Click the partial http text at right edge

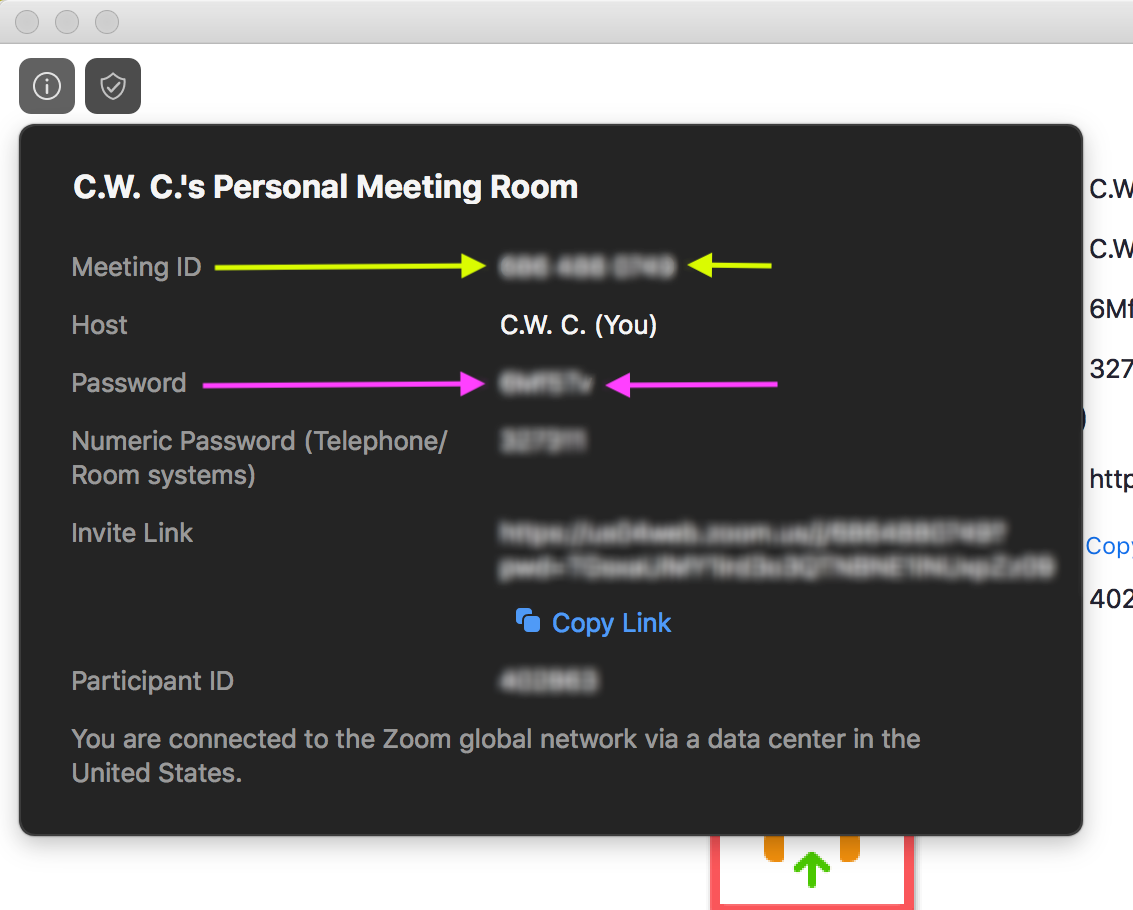tap(1111, 478)
